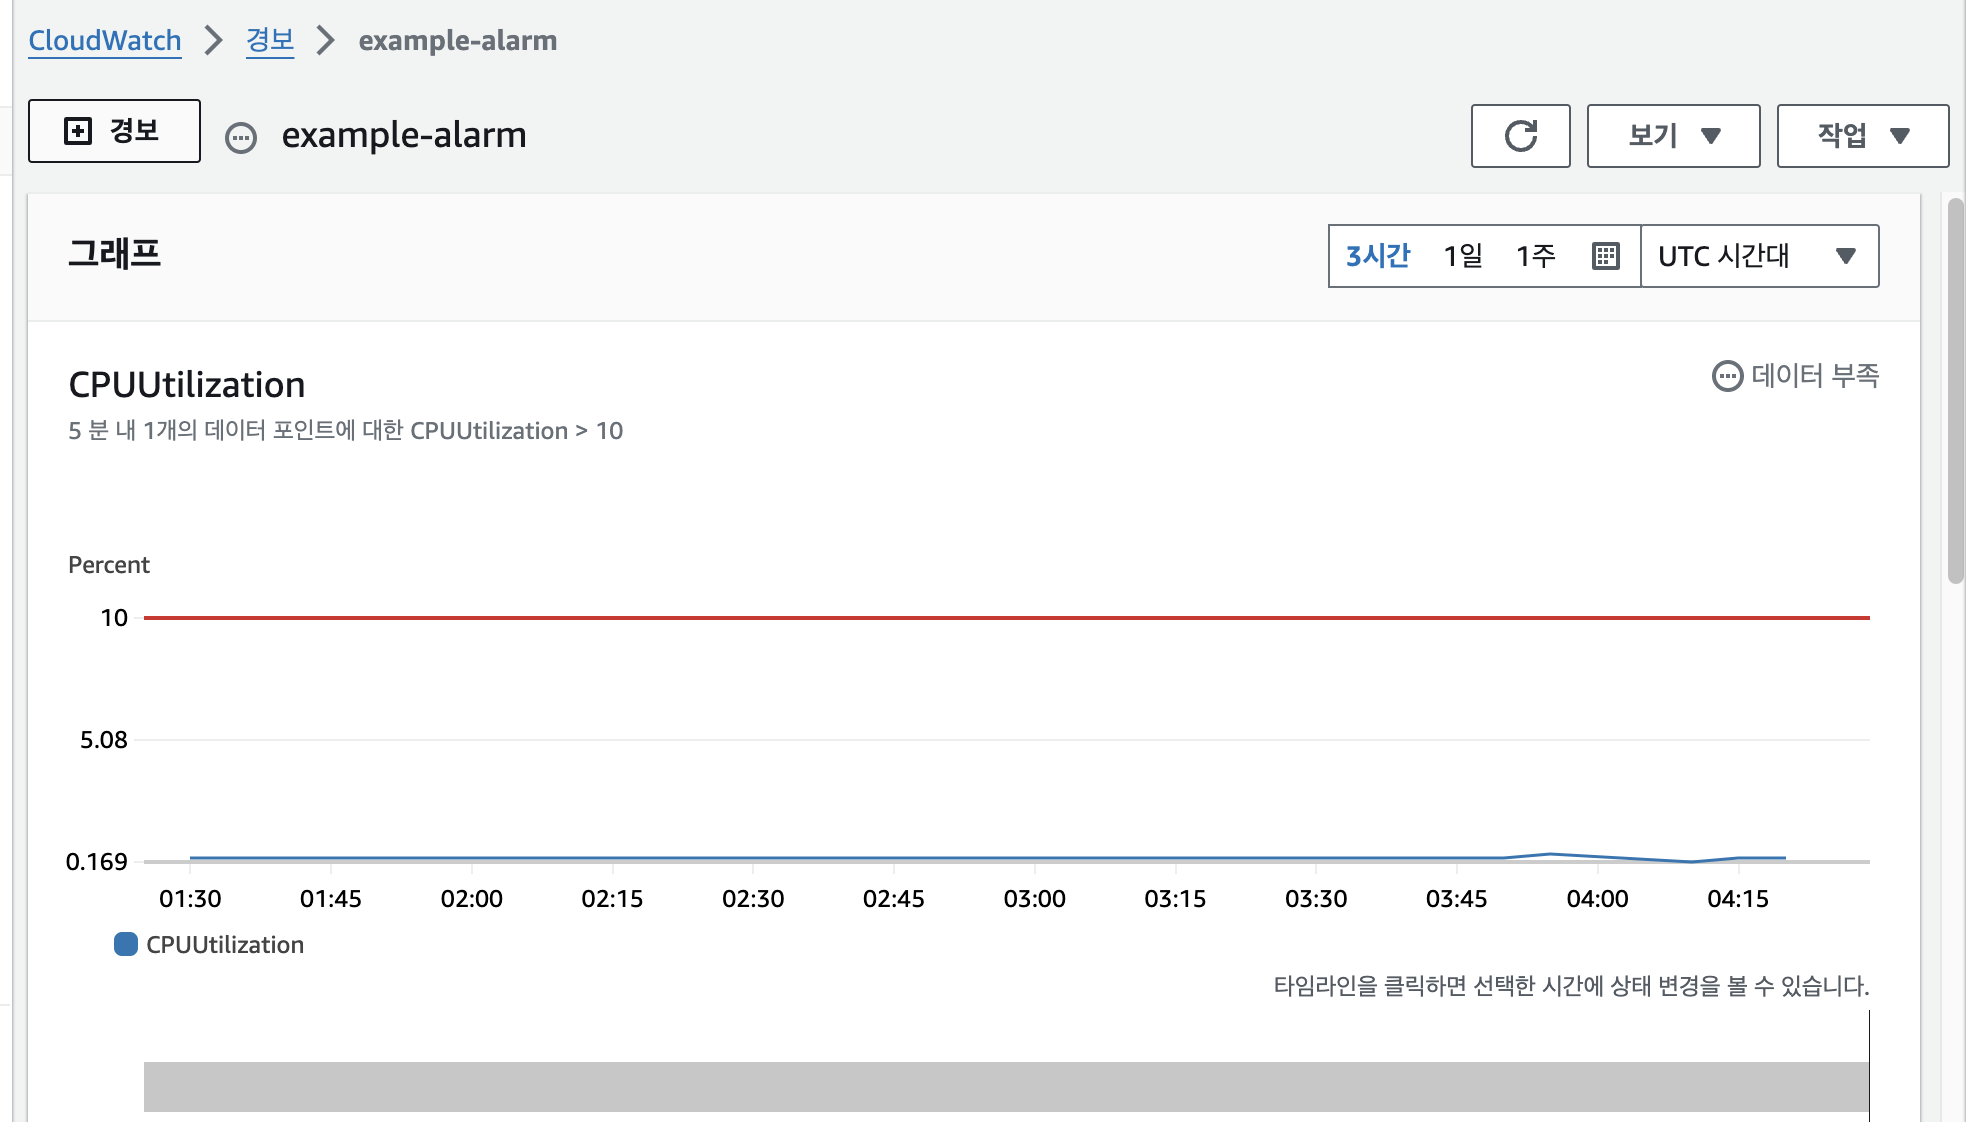Screen dimensions: 1978x1122
Task: Click the plus icon on 경보 button
Action: 78,131
